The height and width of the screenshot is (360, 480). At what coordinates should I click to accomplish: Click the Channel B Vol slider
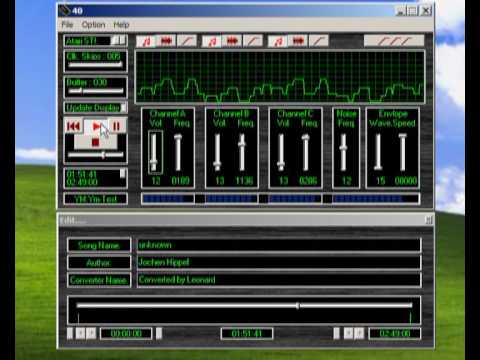tap(217, 152)
